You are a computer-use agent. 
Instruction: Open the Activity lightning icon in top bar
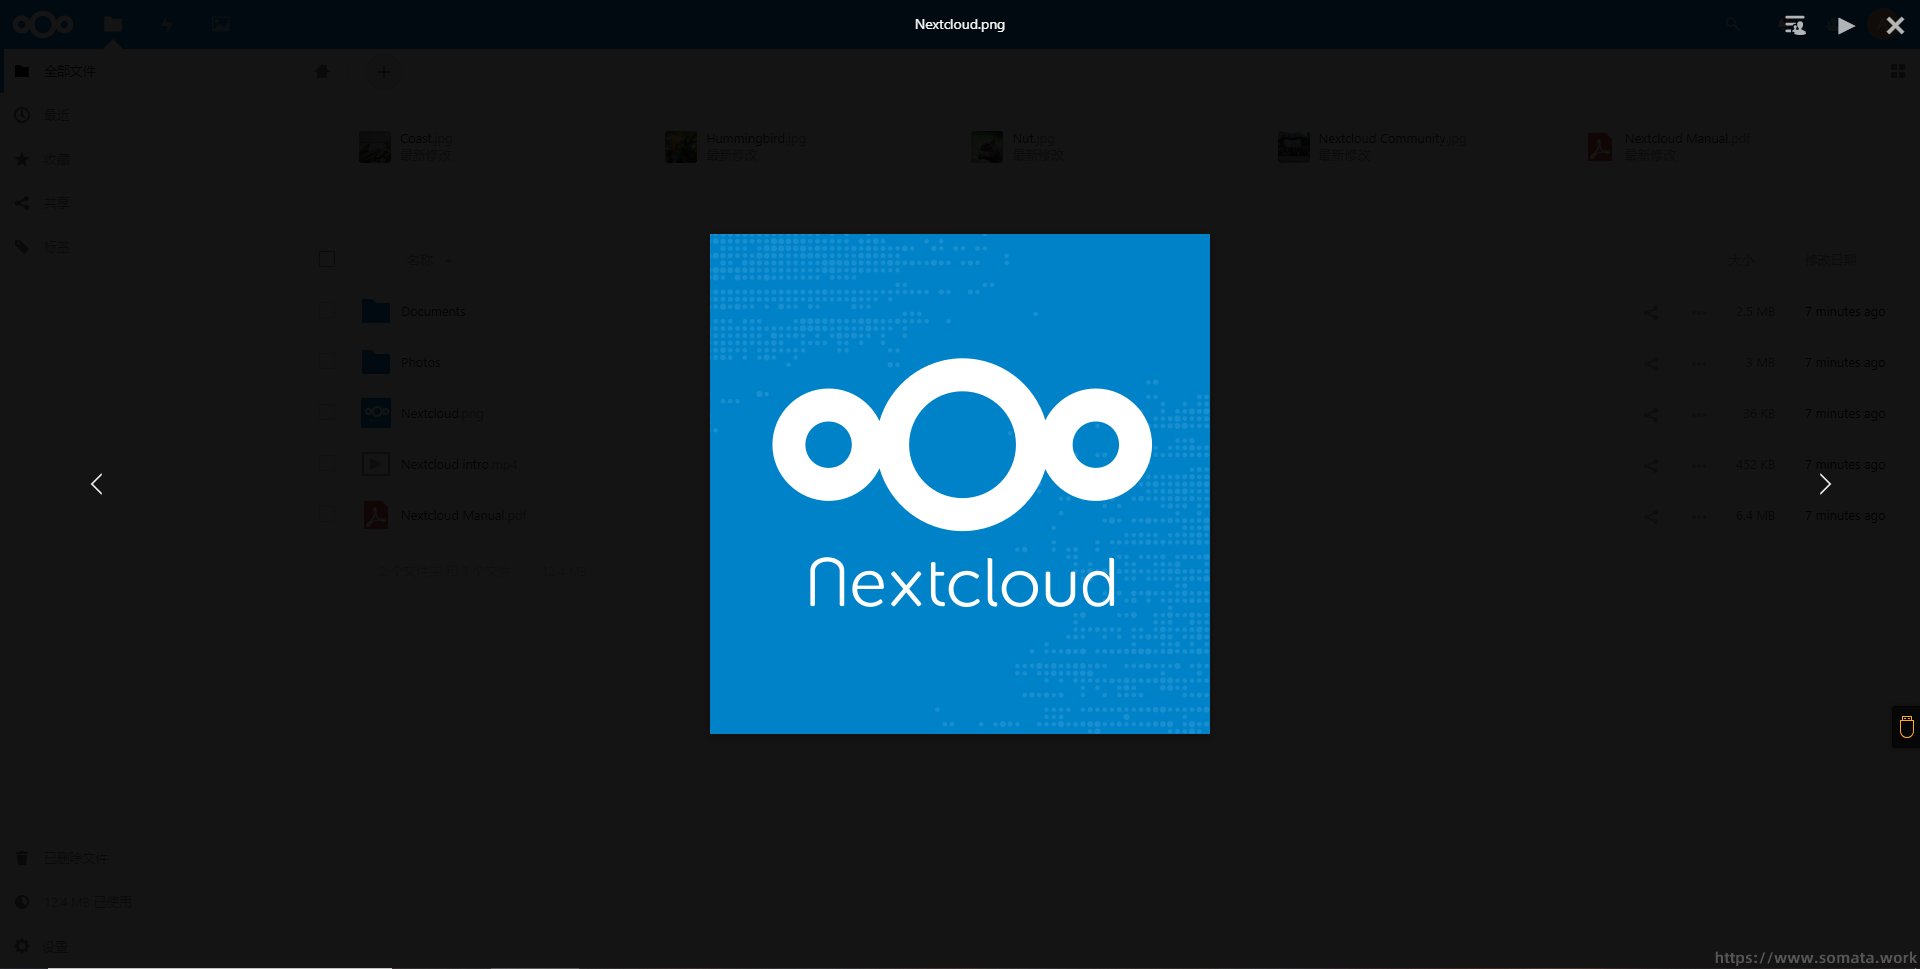[x=167, y=24]
